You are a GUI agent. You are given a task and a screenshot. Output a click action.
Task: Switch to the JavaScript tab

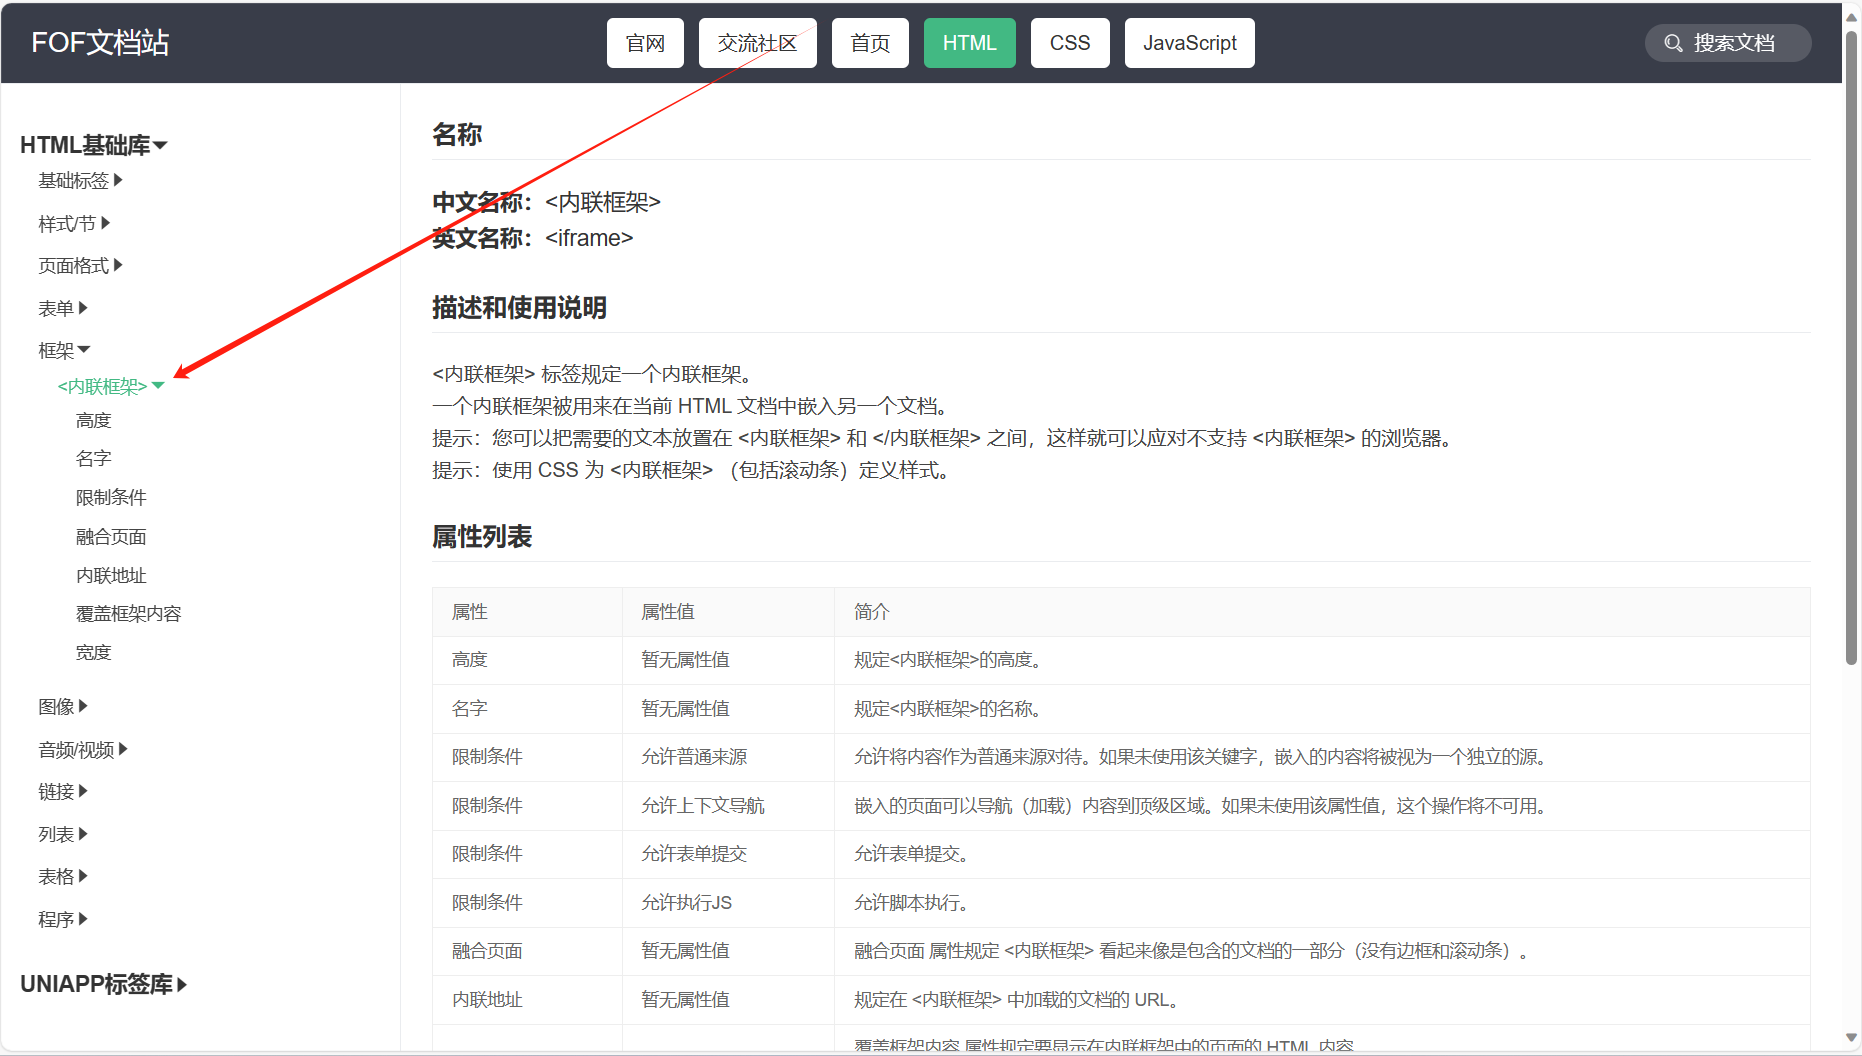1190,43
